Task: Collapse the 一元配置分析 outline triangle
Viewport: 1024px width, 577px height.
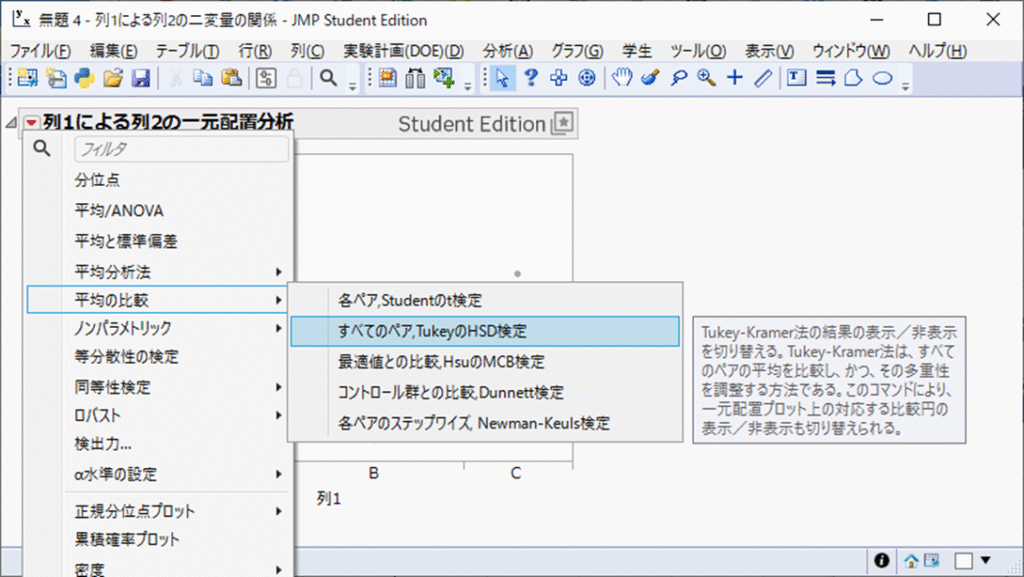Action: tap(11, 123)
